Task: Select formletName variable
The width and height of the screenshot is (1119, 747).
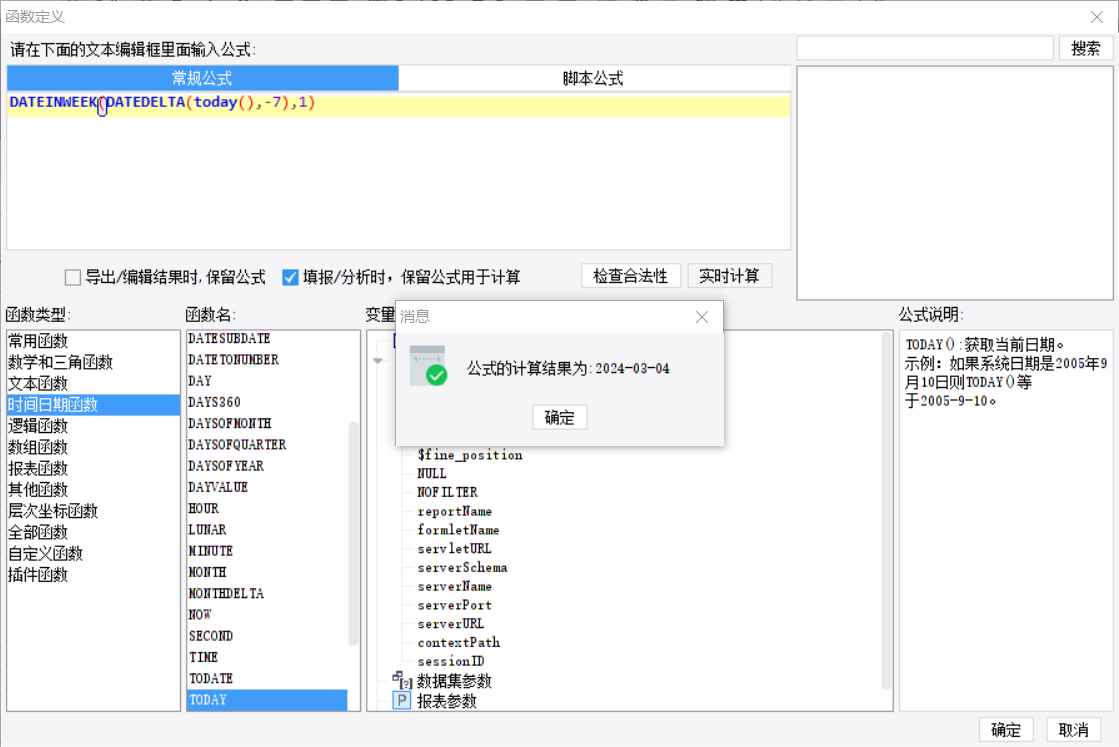Action: point(458,530)
